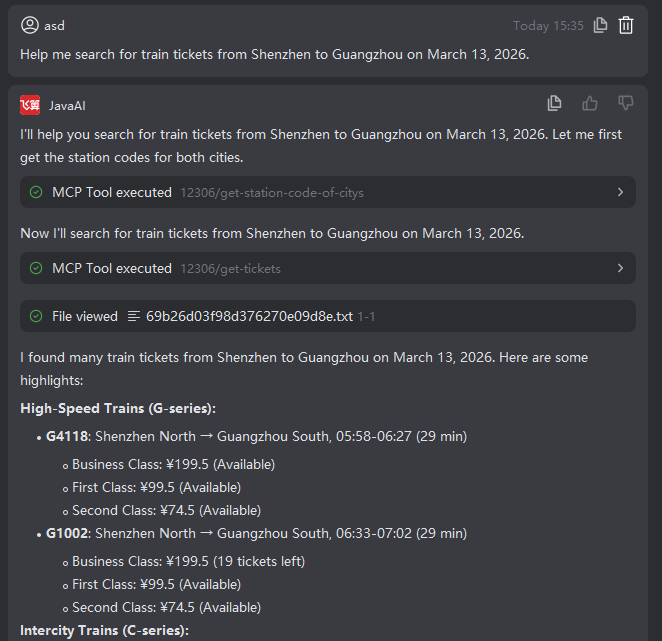Click the asd user avatar icon
662x641 pixels.
[x=30, y=26]
